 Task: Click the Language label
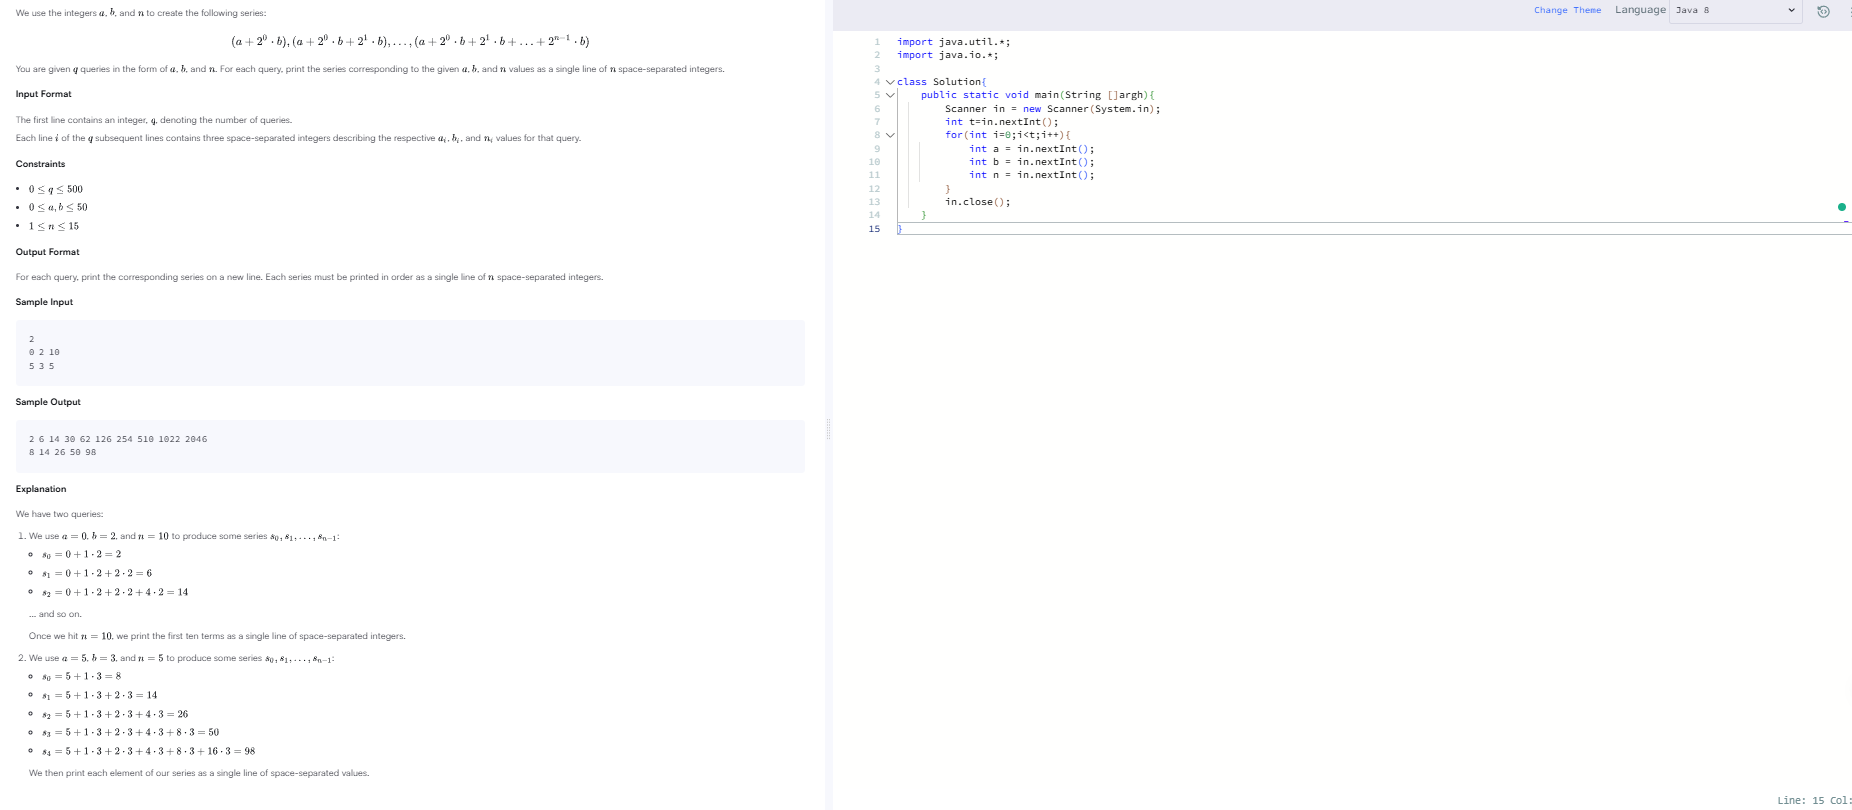(x=1640, y=10)
